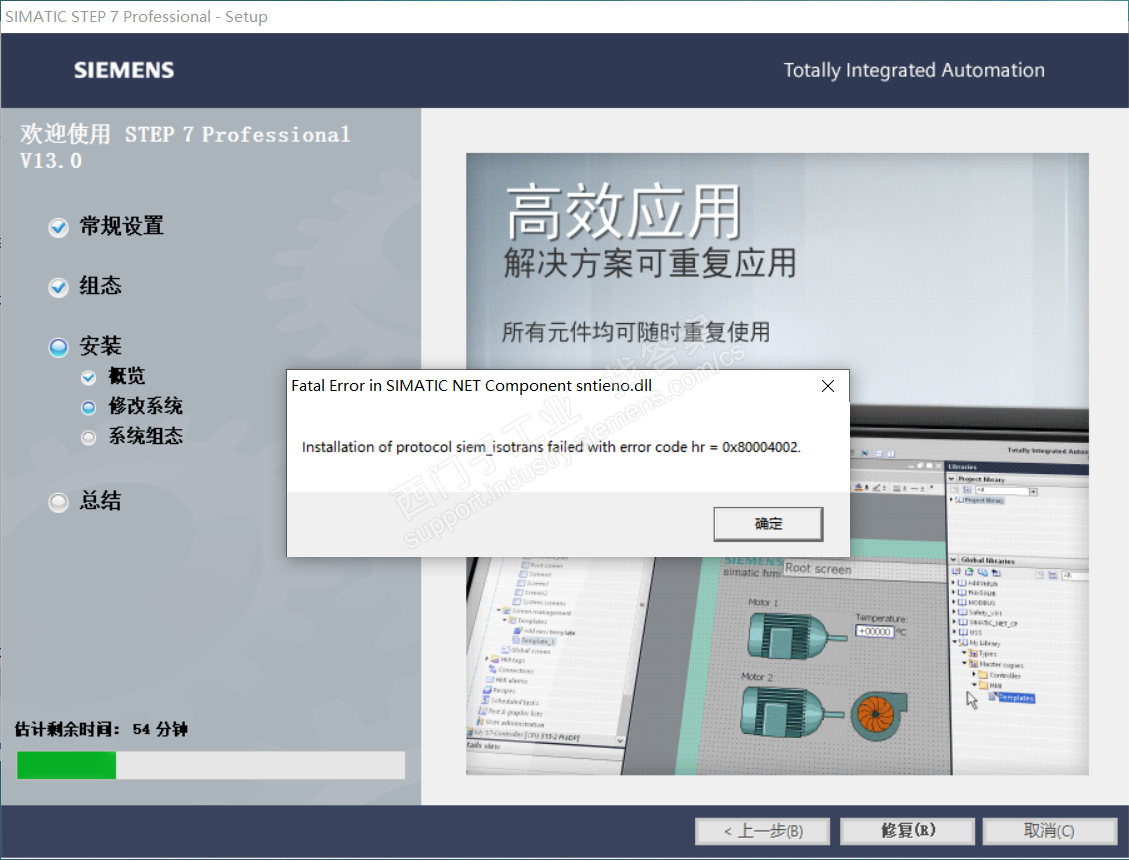Click the 高效应用 promotional image
This screenshot has height=860, width=1129.
pos(777,464)
